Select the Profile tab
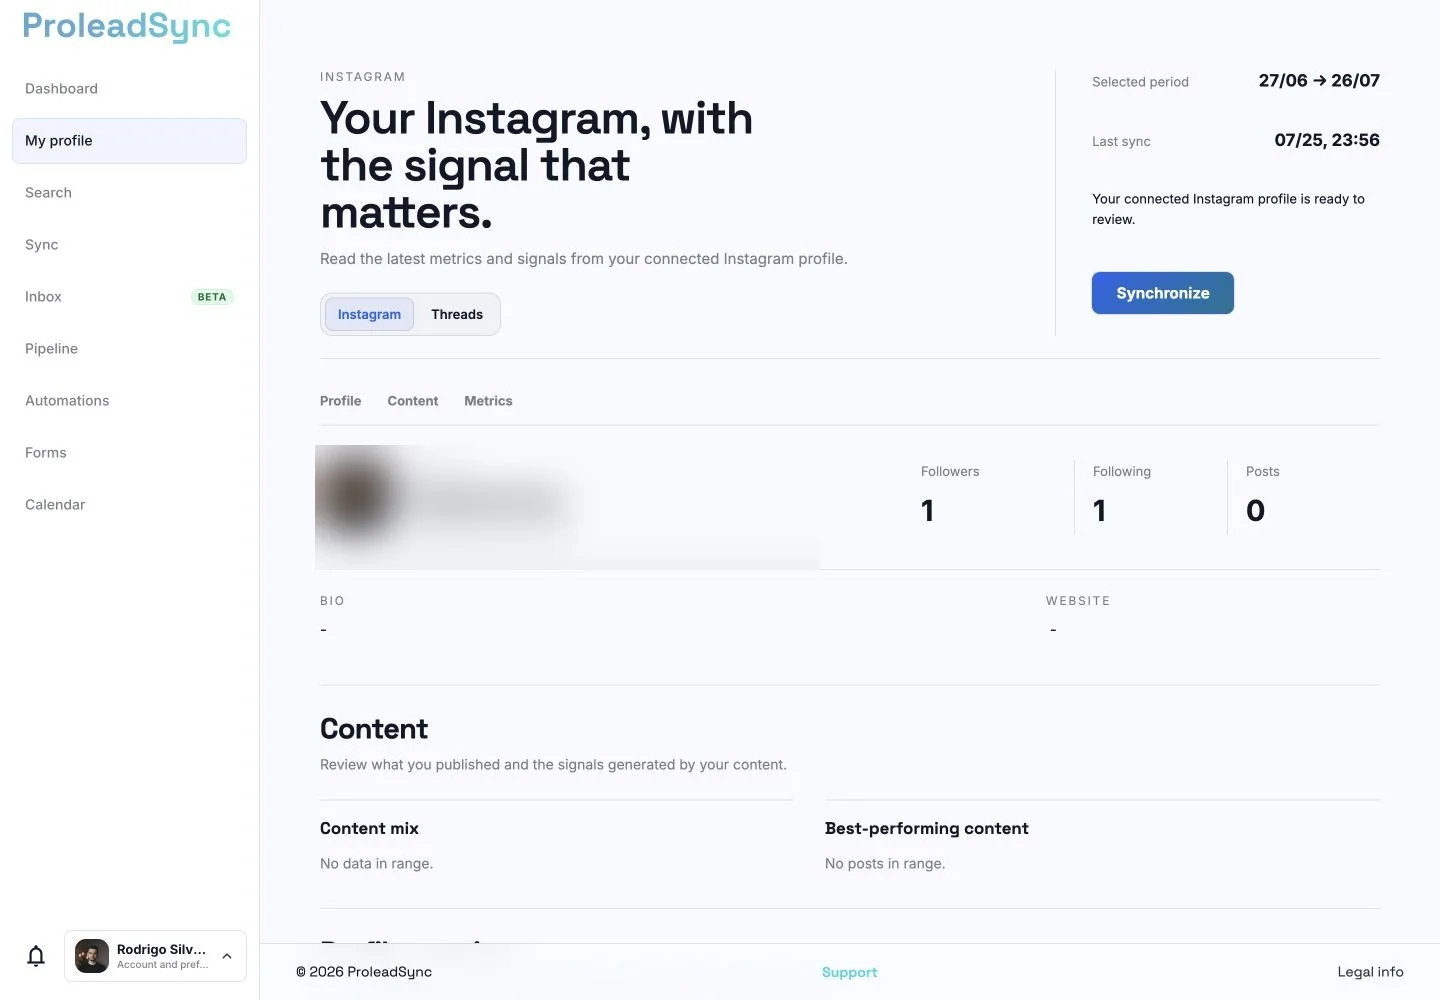 [x=340, y=401]
